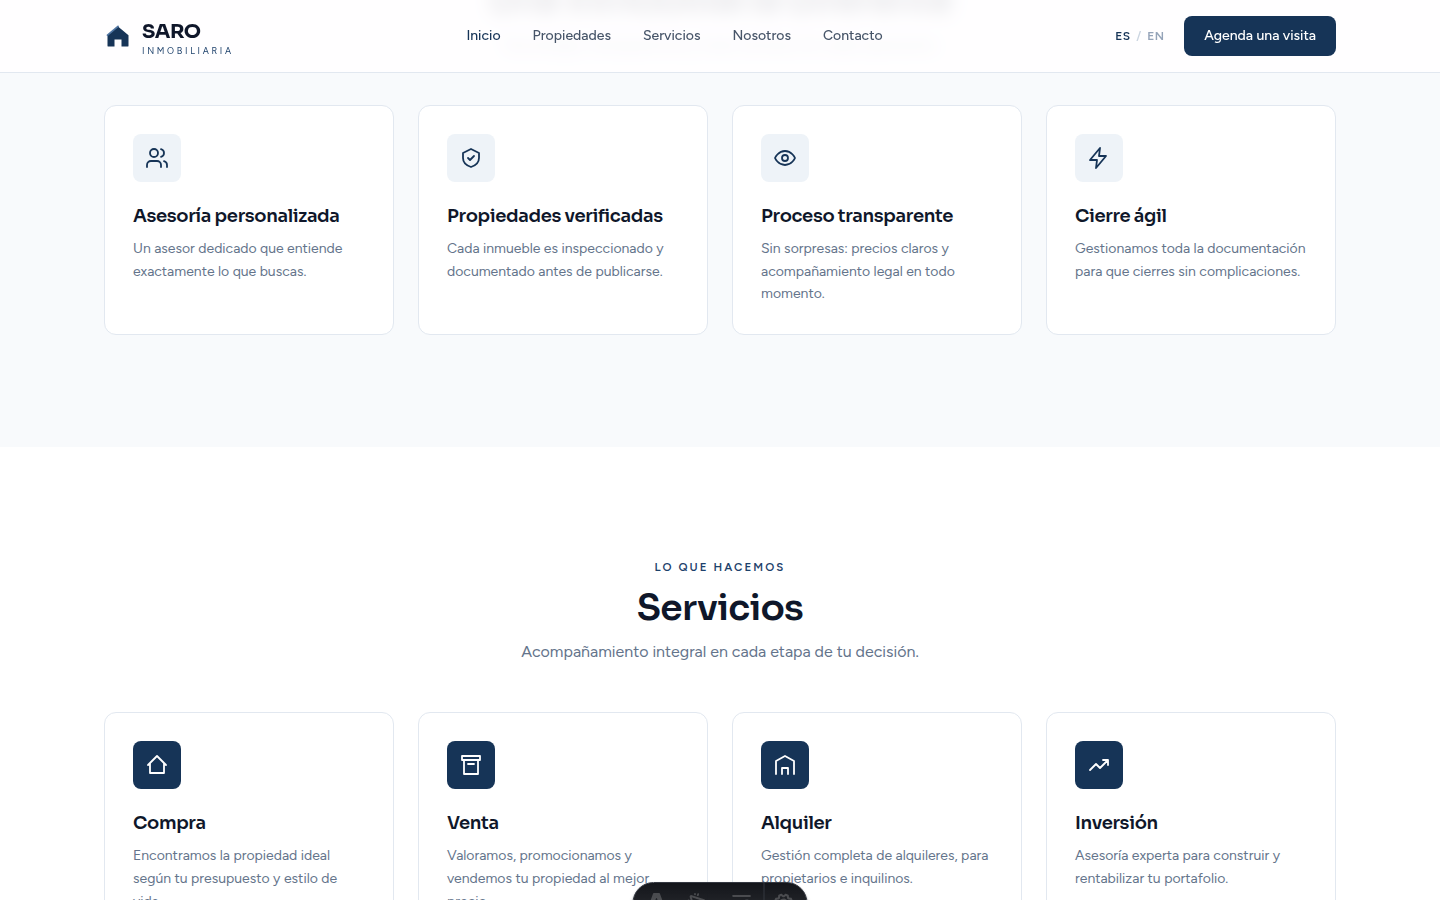Click the Alquiler service heading

click(x=796, y=823)
